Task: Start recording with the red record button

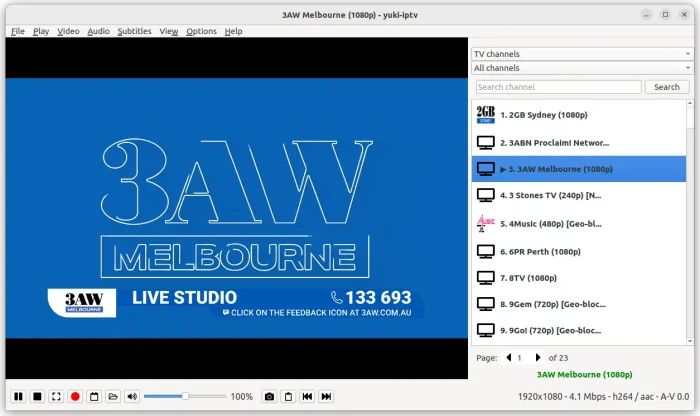Action: click(x=75, y=397)
